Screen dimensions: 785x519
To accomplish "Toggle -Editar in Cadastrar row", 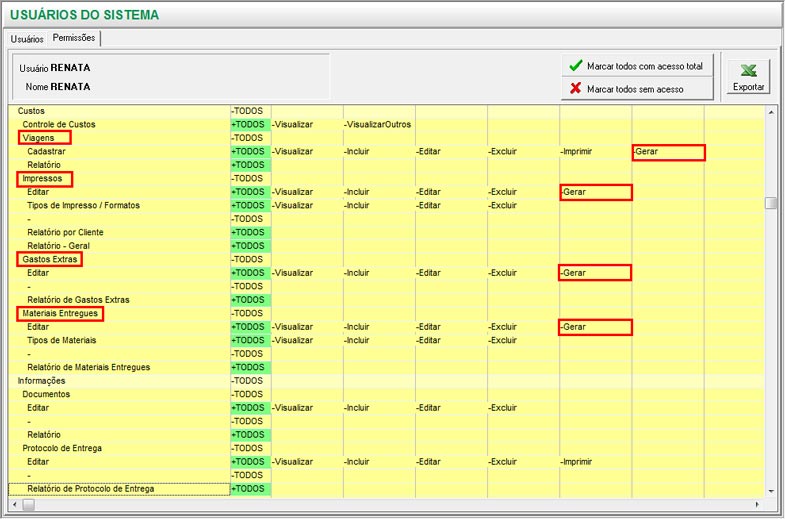I will pyautogui.click(x=451, y=152).
